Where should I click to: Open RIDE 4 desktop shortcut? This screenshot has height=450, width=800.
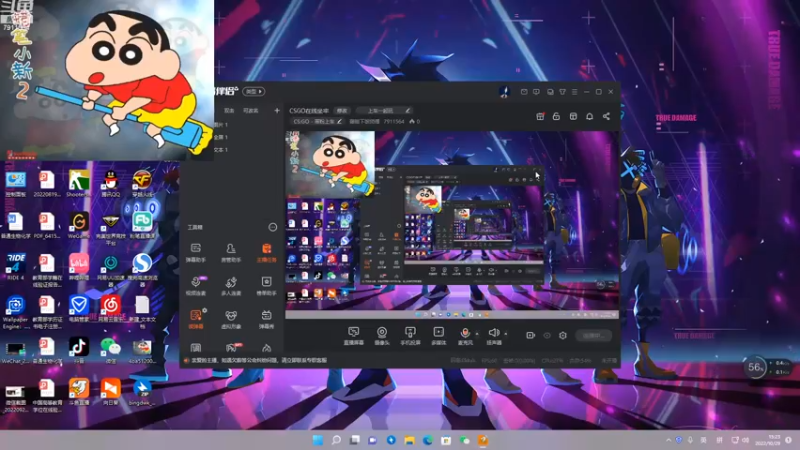tap(15, 267)
